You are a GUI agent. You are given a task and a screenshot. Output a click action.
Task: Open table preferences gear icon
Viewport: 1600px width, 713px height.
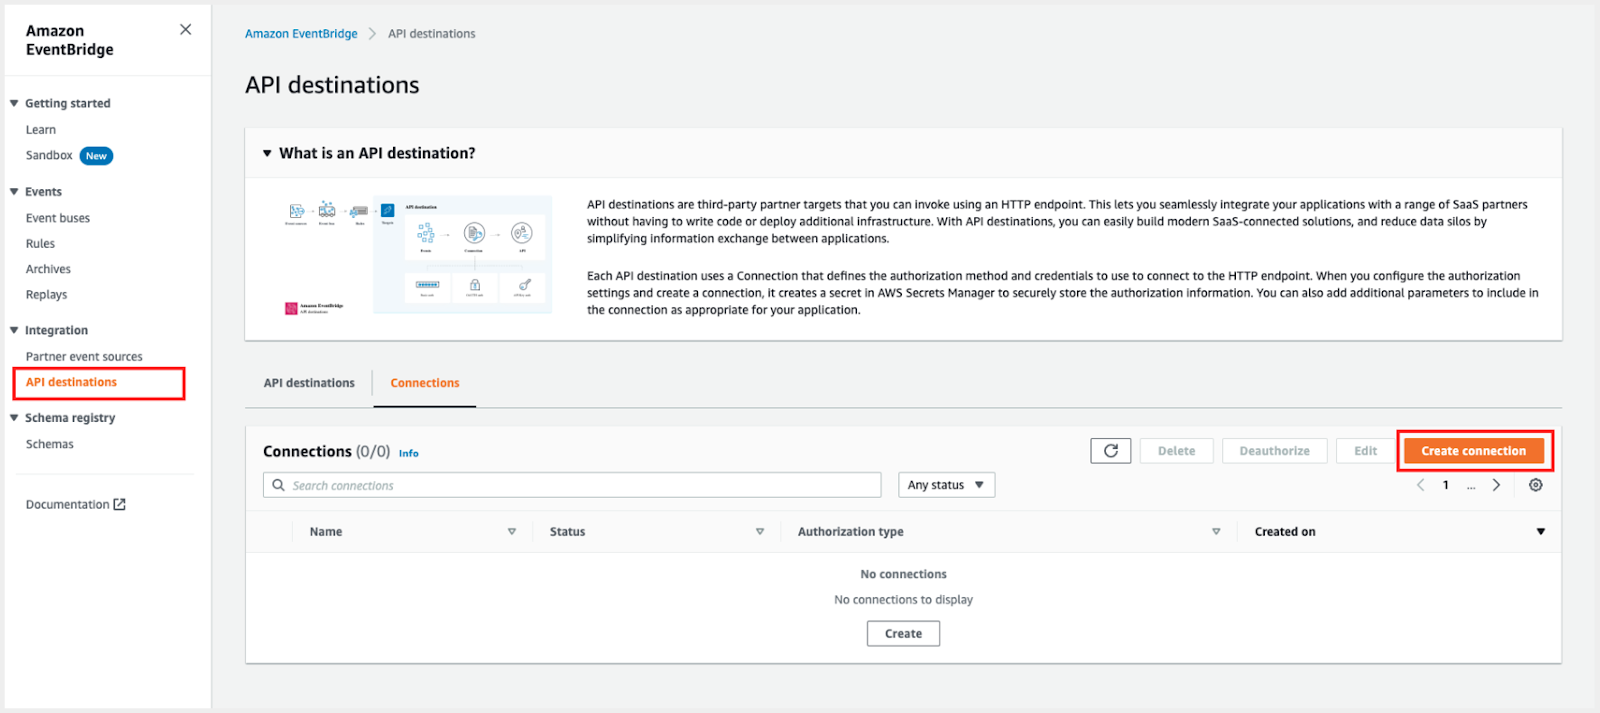1536,485
